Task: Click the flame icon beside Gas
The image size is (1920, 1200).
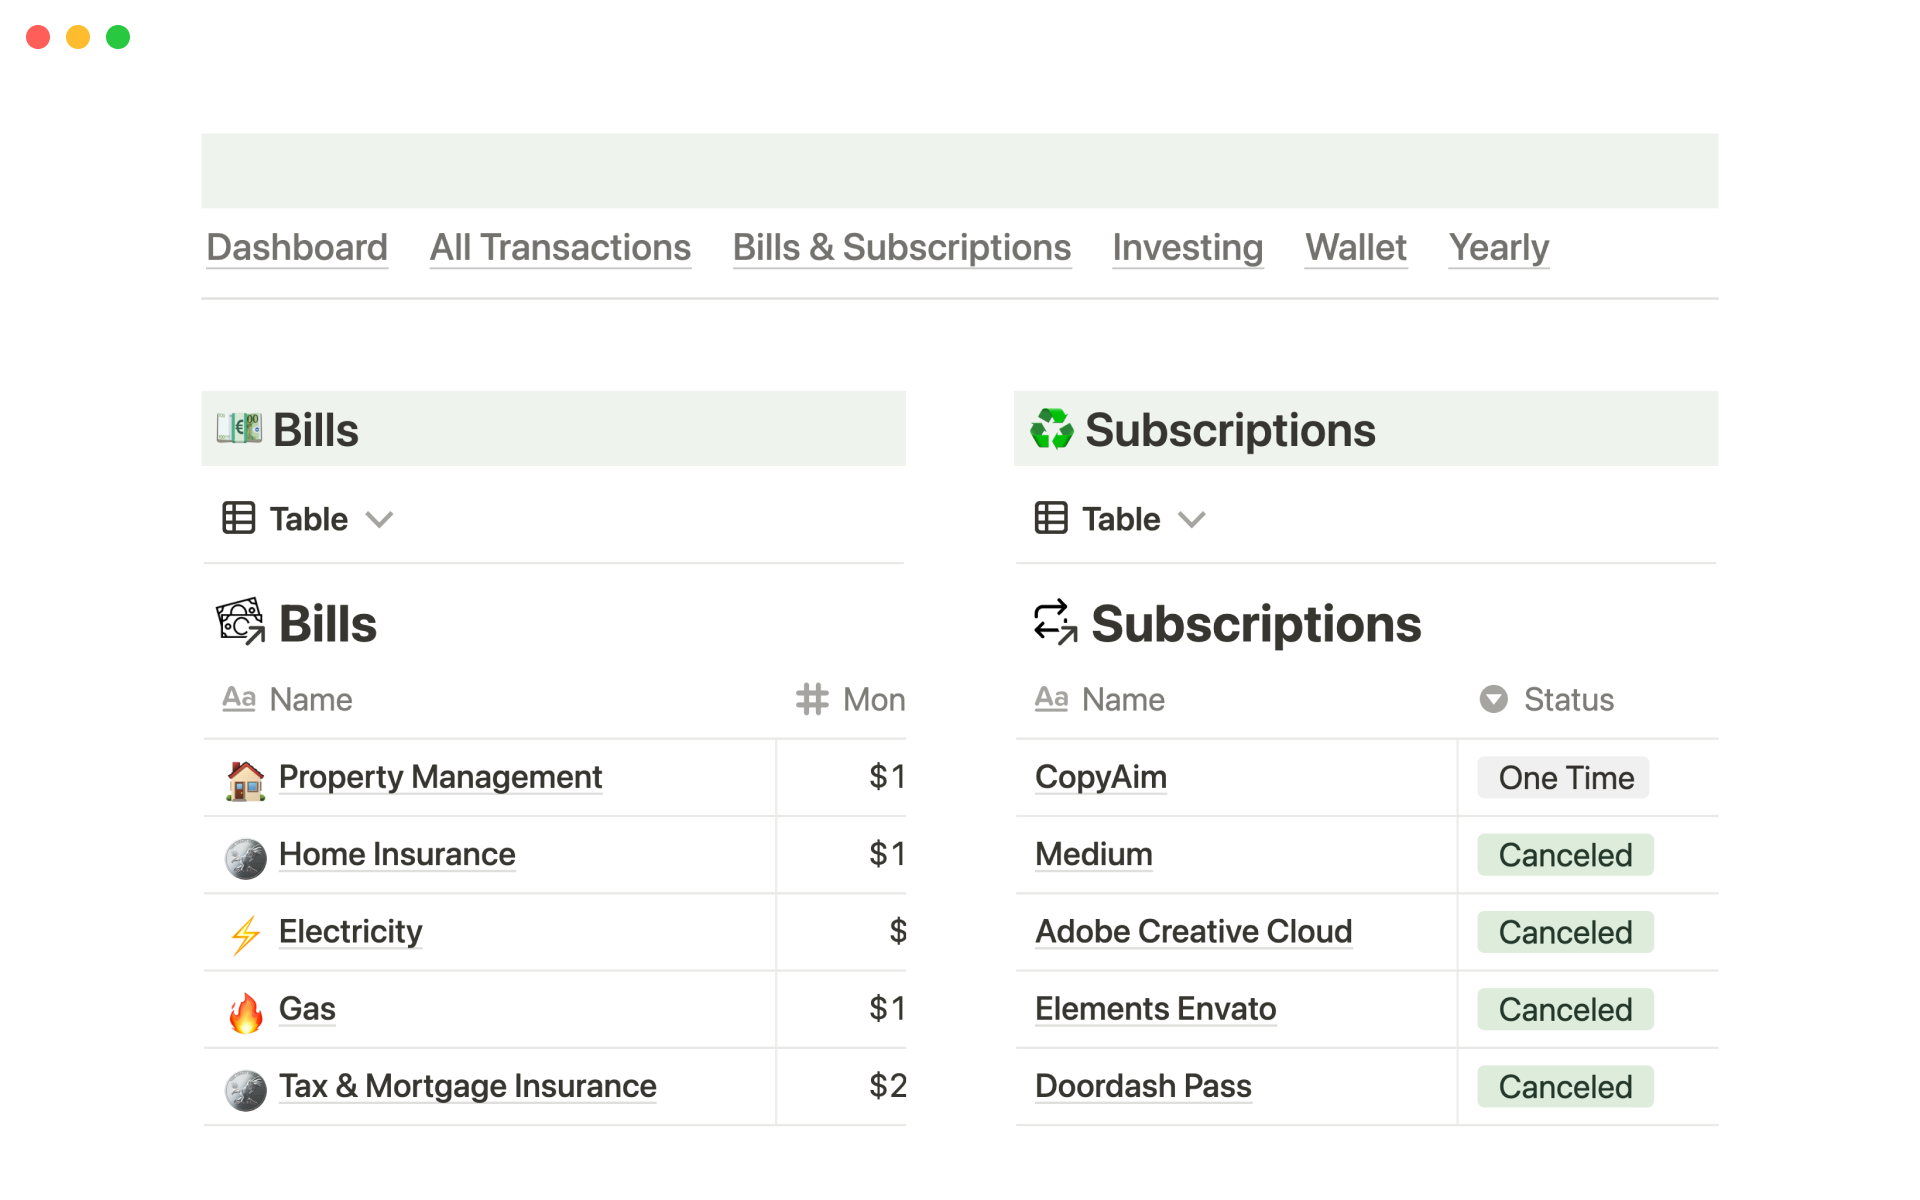Action: [245, 1012]
